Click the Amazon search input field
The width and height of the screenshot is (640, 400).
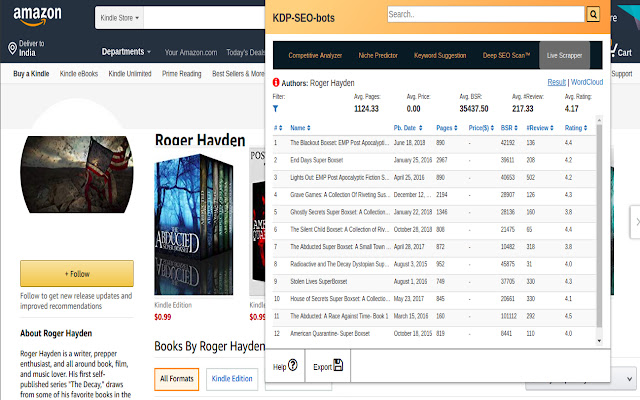tap(204, 18)
